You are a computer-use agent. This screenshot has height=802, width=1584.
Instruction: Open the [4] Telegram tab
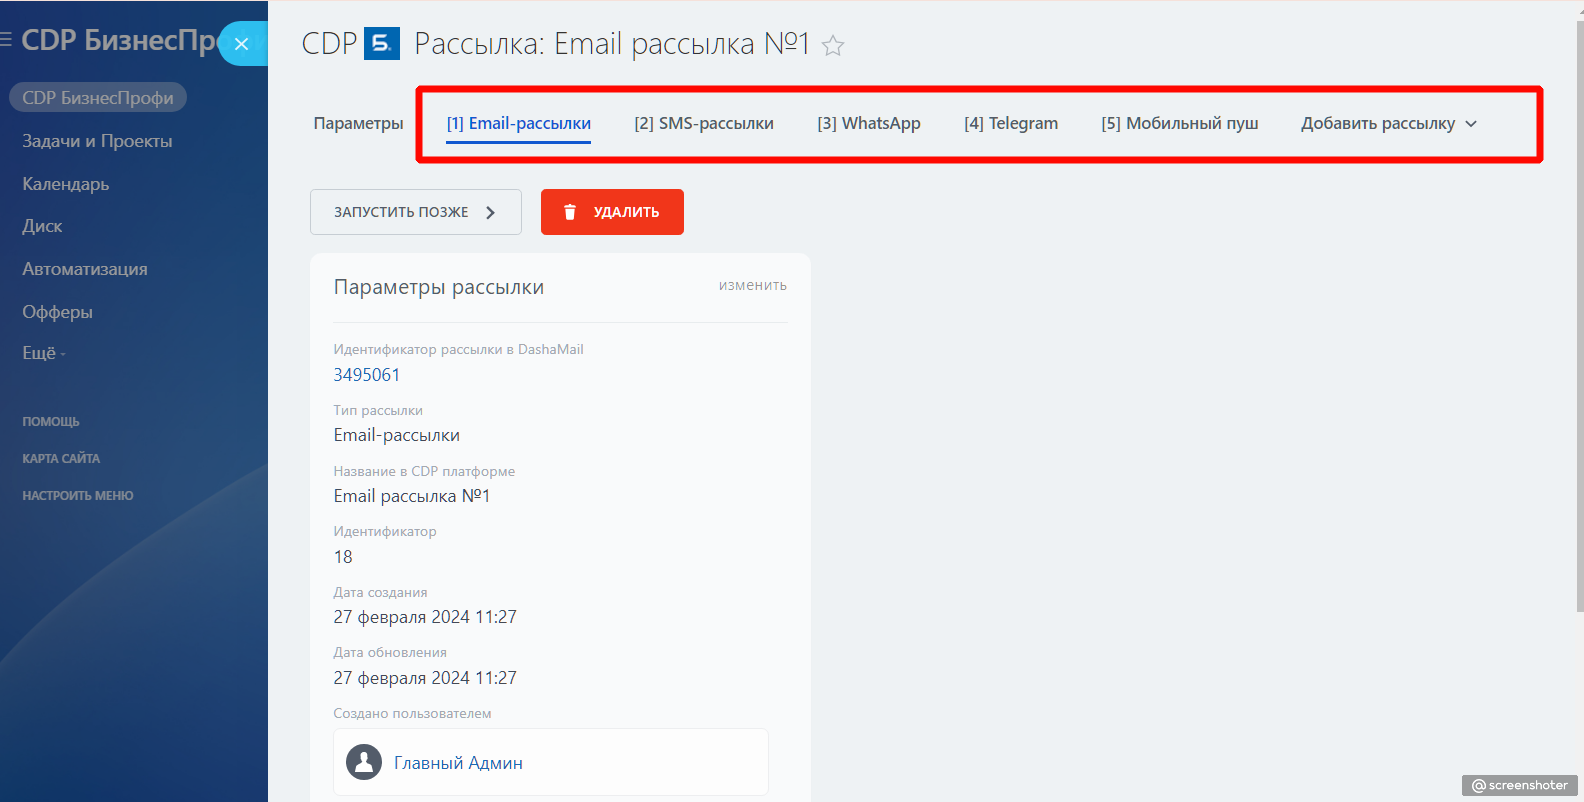(1011, 123)
